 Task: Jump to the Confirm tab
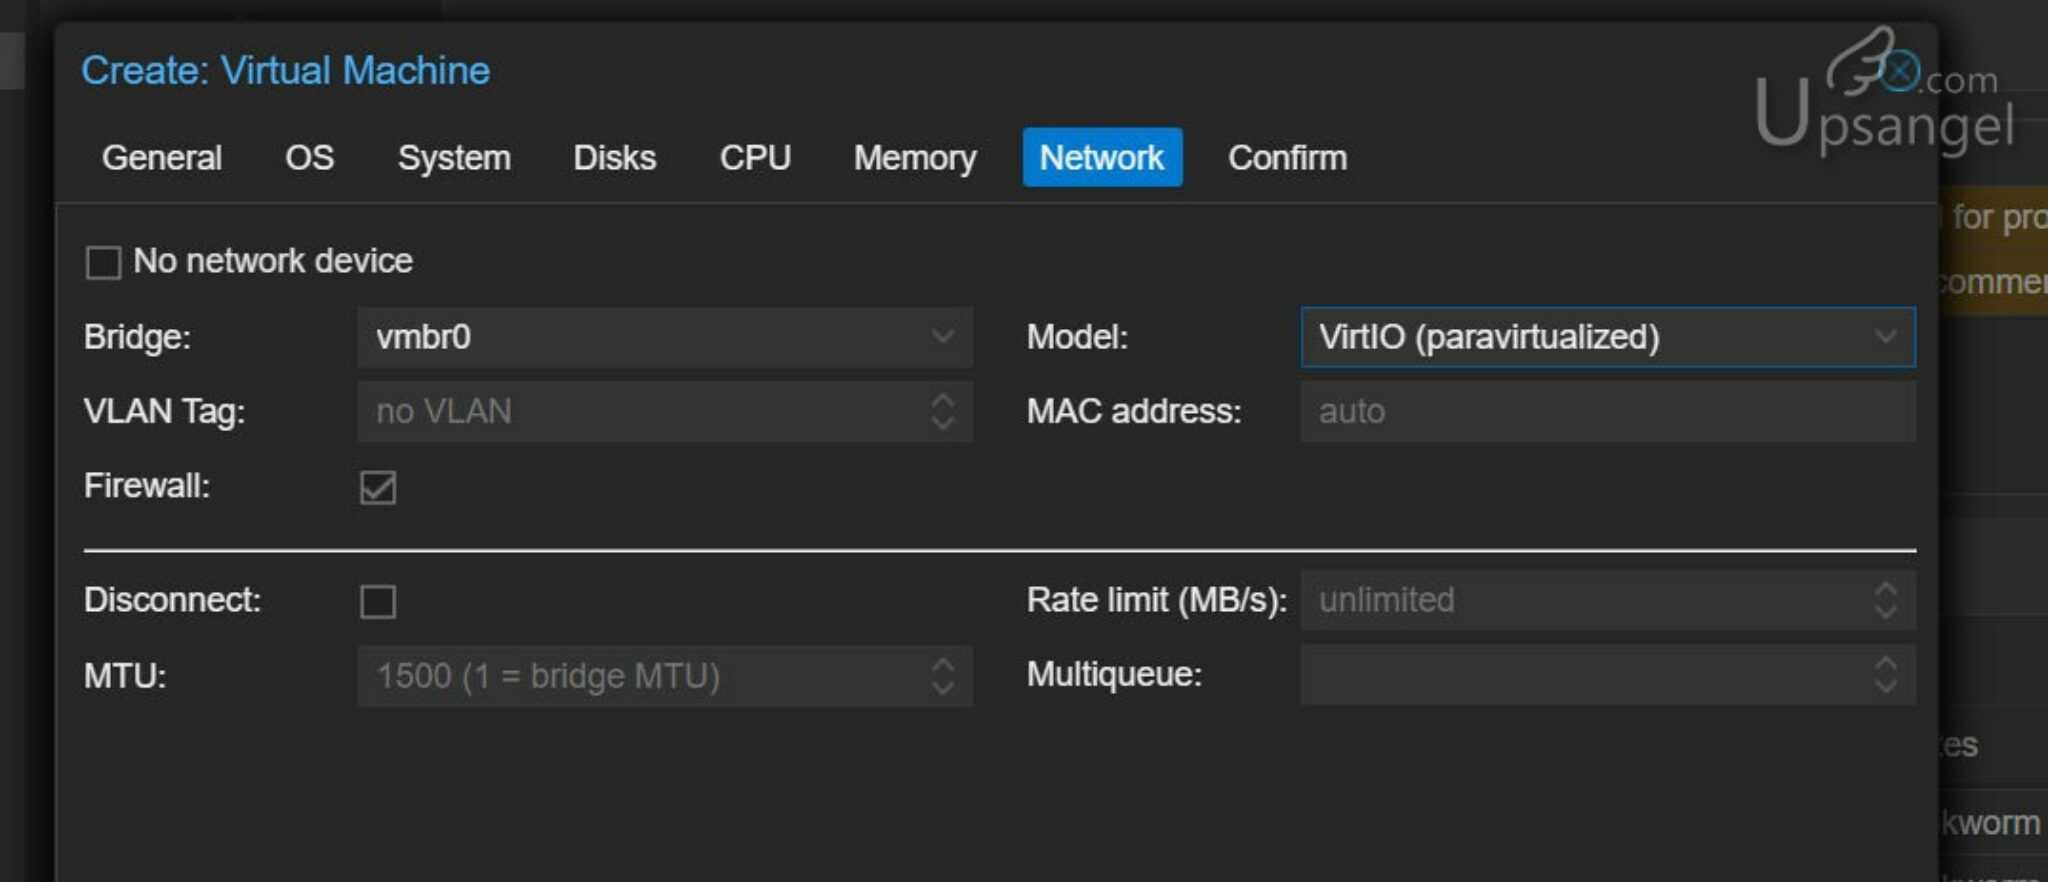[x=1287, y=158]
